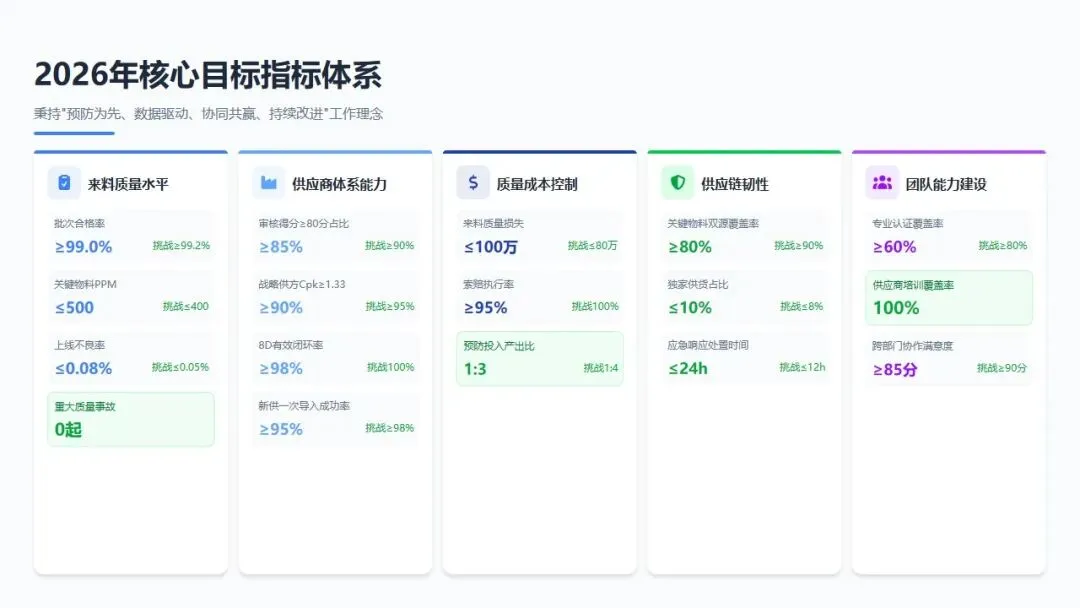
Task: Select the ≥80% target value
Action: tap(690, 247)
